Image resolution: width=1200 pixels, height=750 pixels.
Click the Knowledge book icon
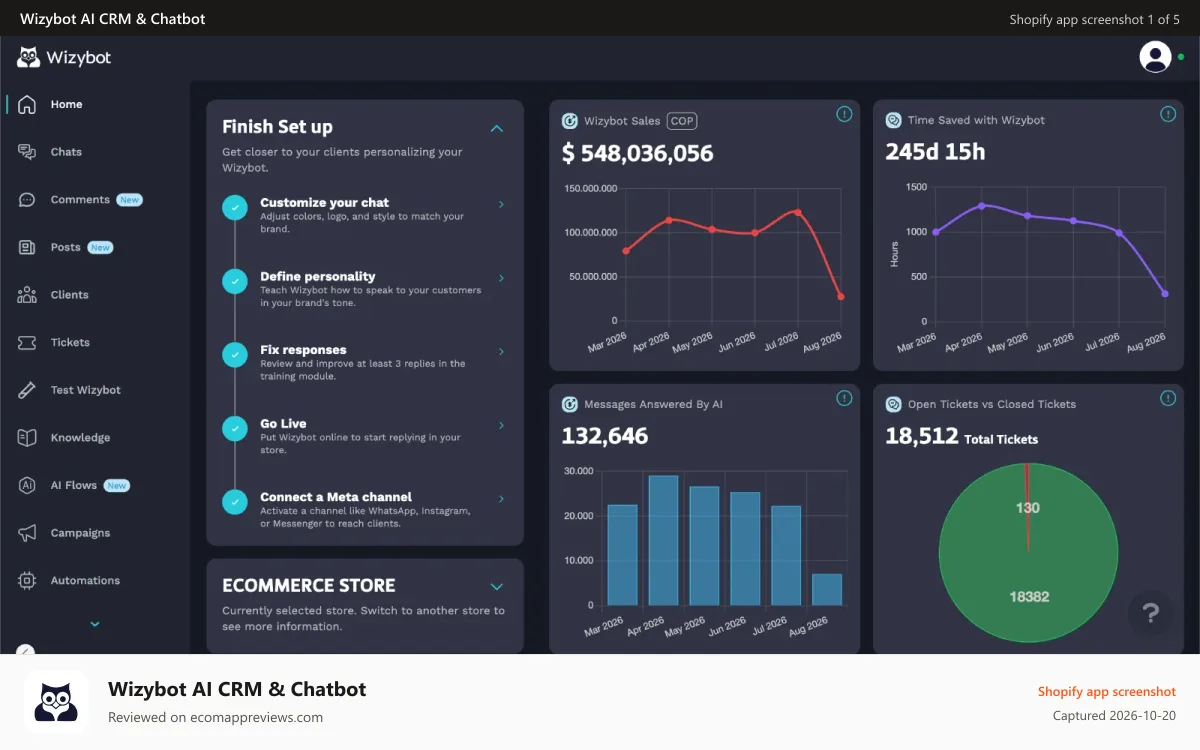point(27,437)
